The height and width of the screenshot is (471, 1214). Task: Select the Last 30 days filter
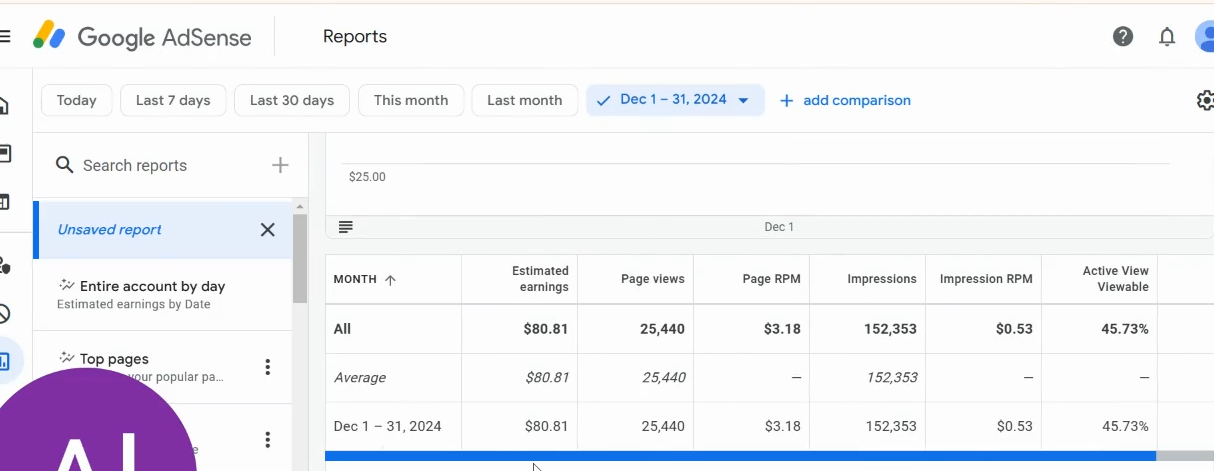click(292, 100)
